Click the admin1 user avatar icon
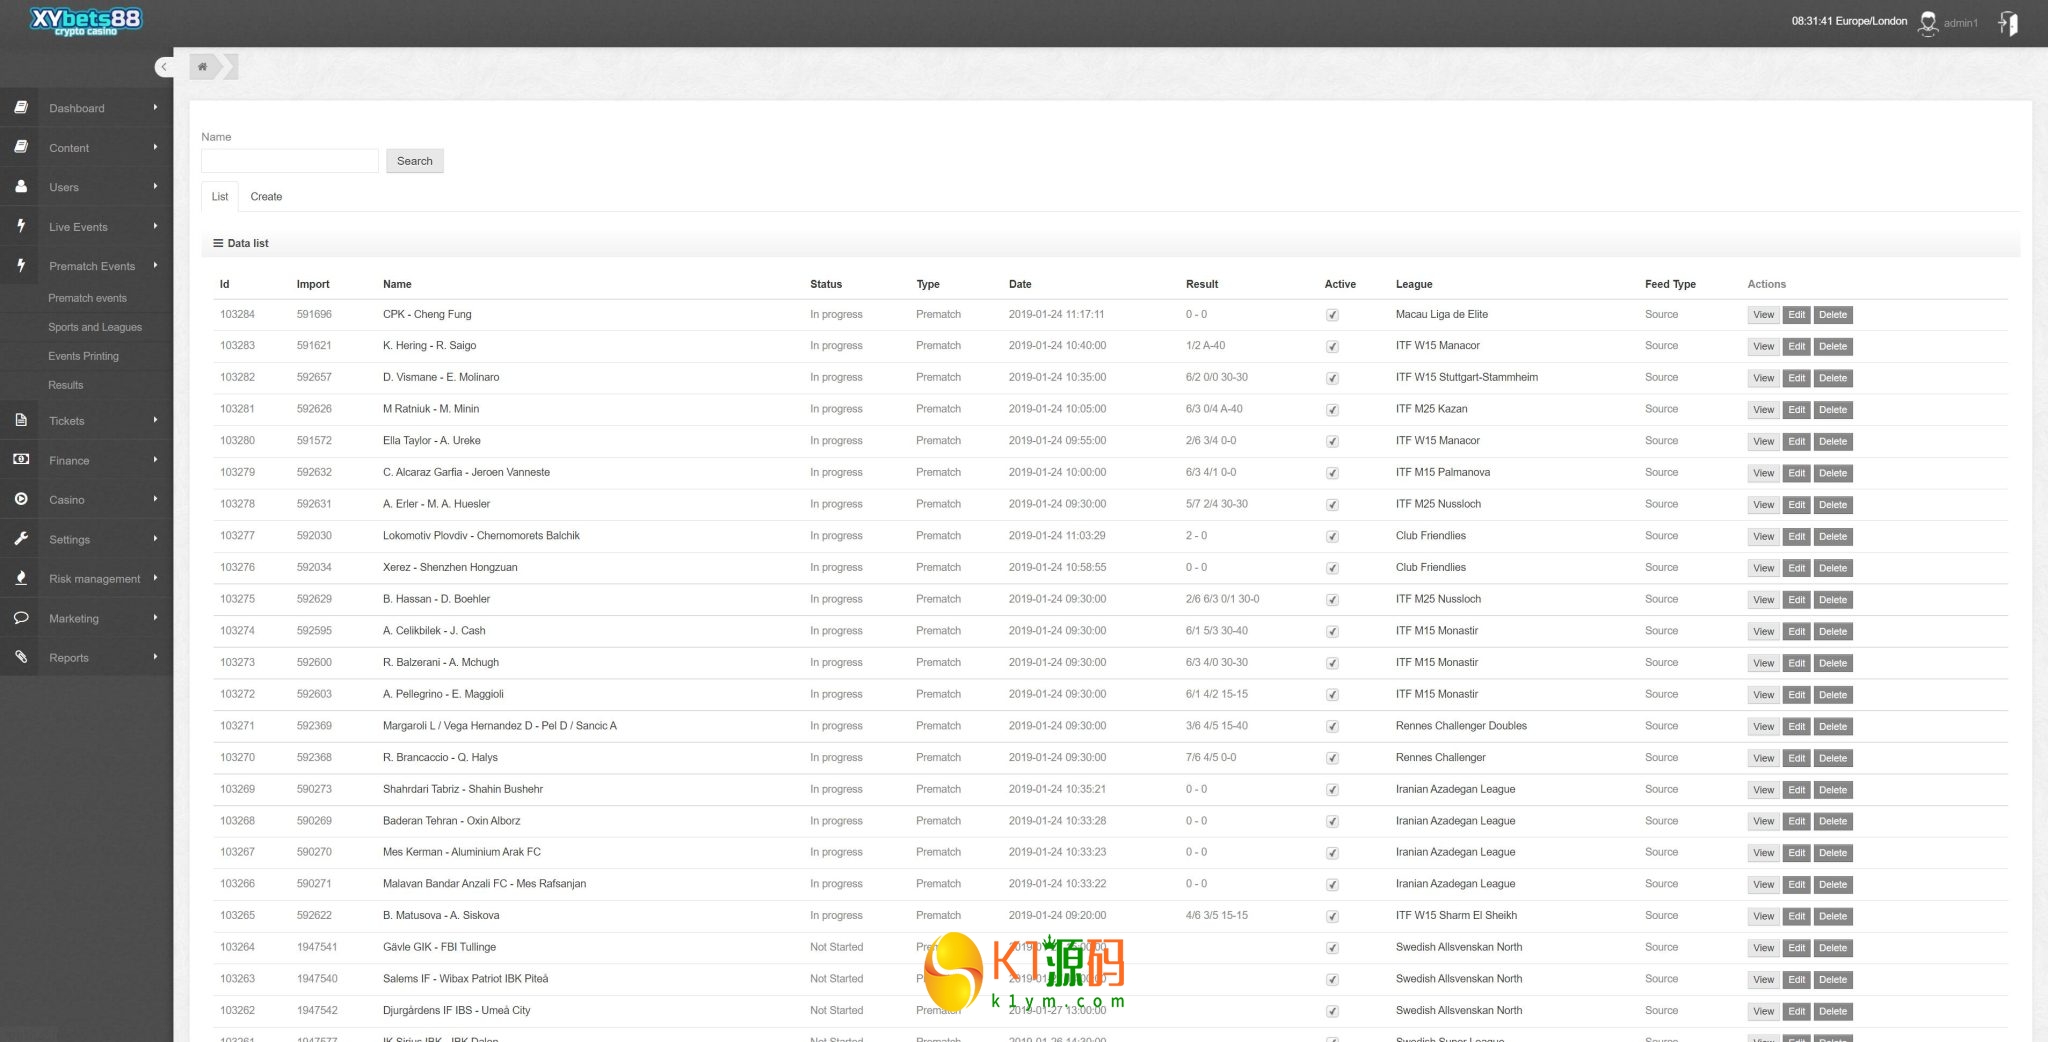 point(1927,22)
